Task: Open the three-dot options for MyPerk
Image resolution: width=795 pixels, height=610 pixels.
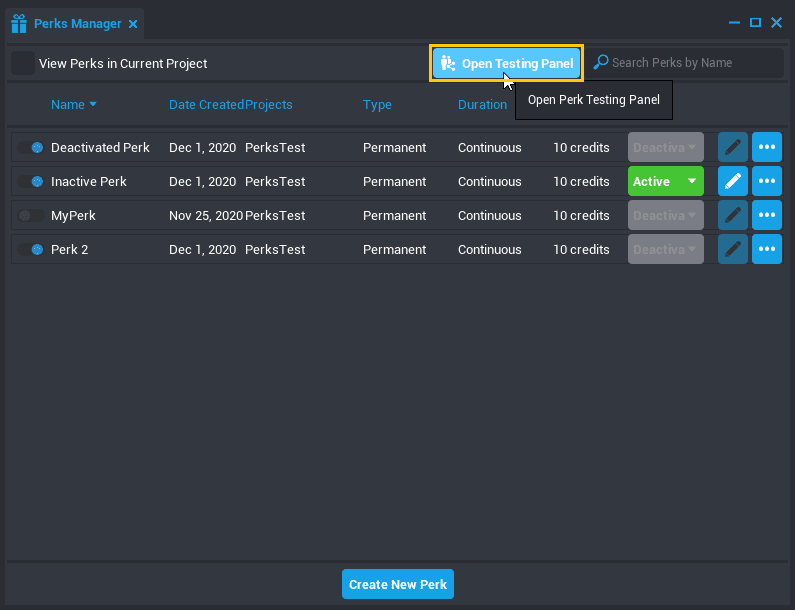Action: tap(767, 215)
